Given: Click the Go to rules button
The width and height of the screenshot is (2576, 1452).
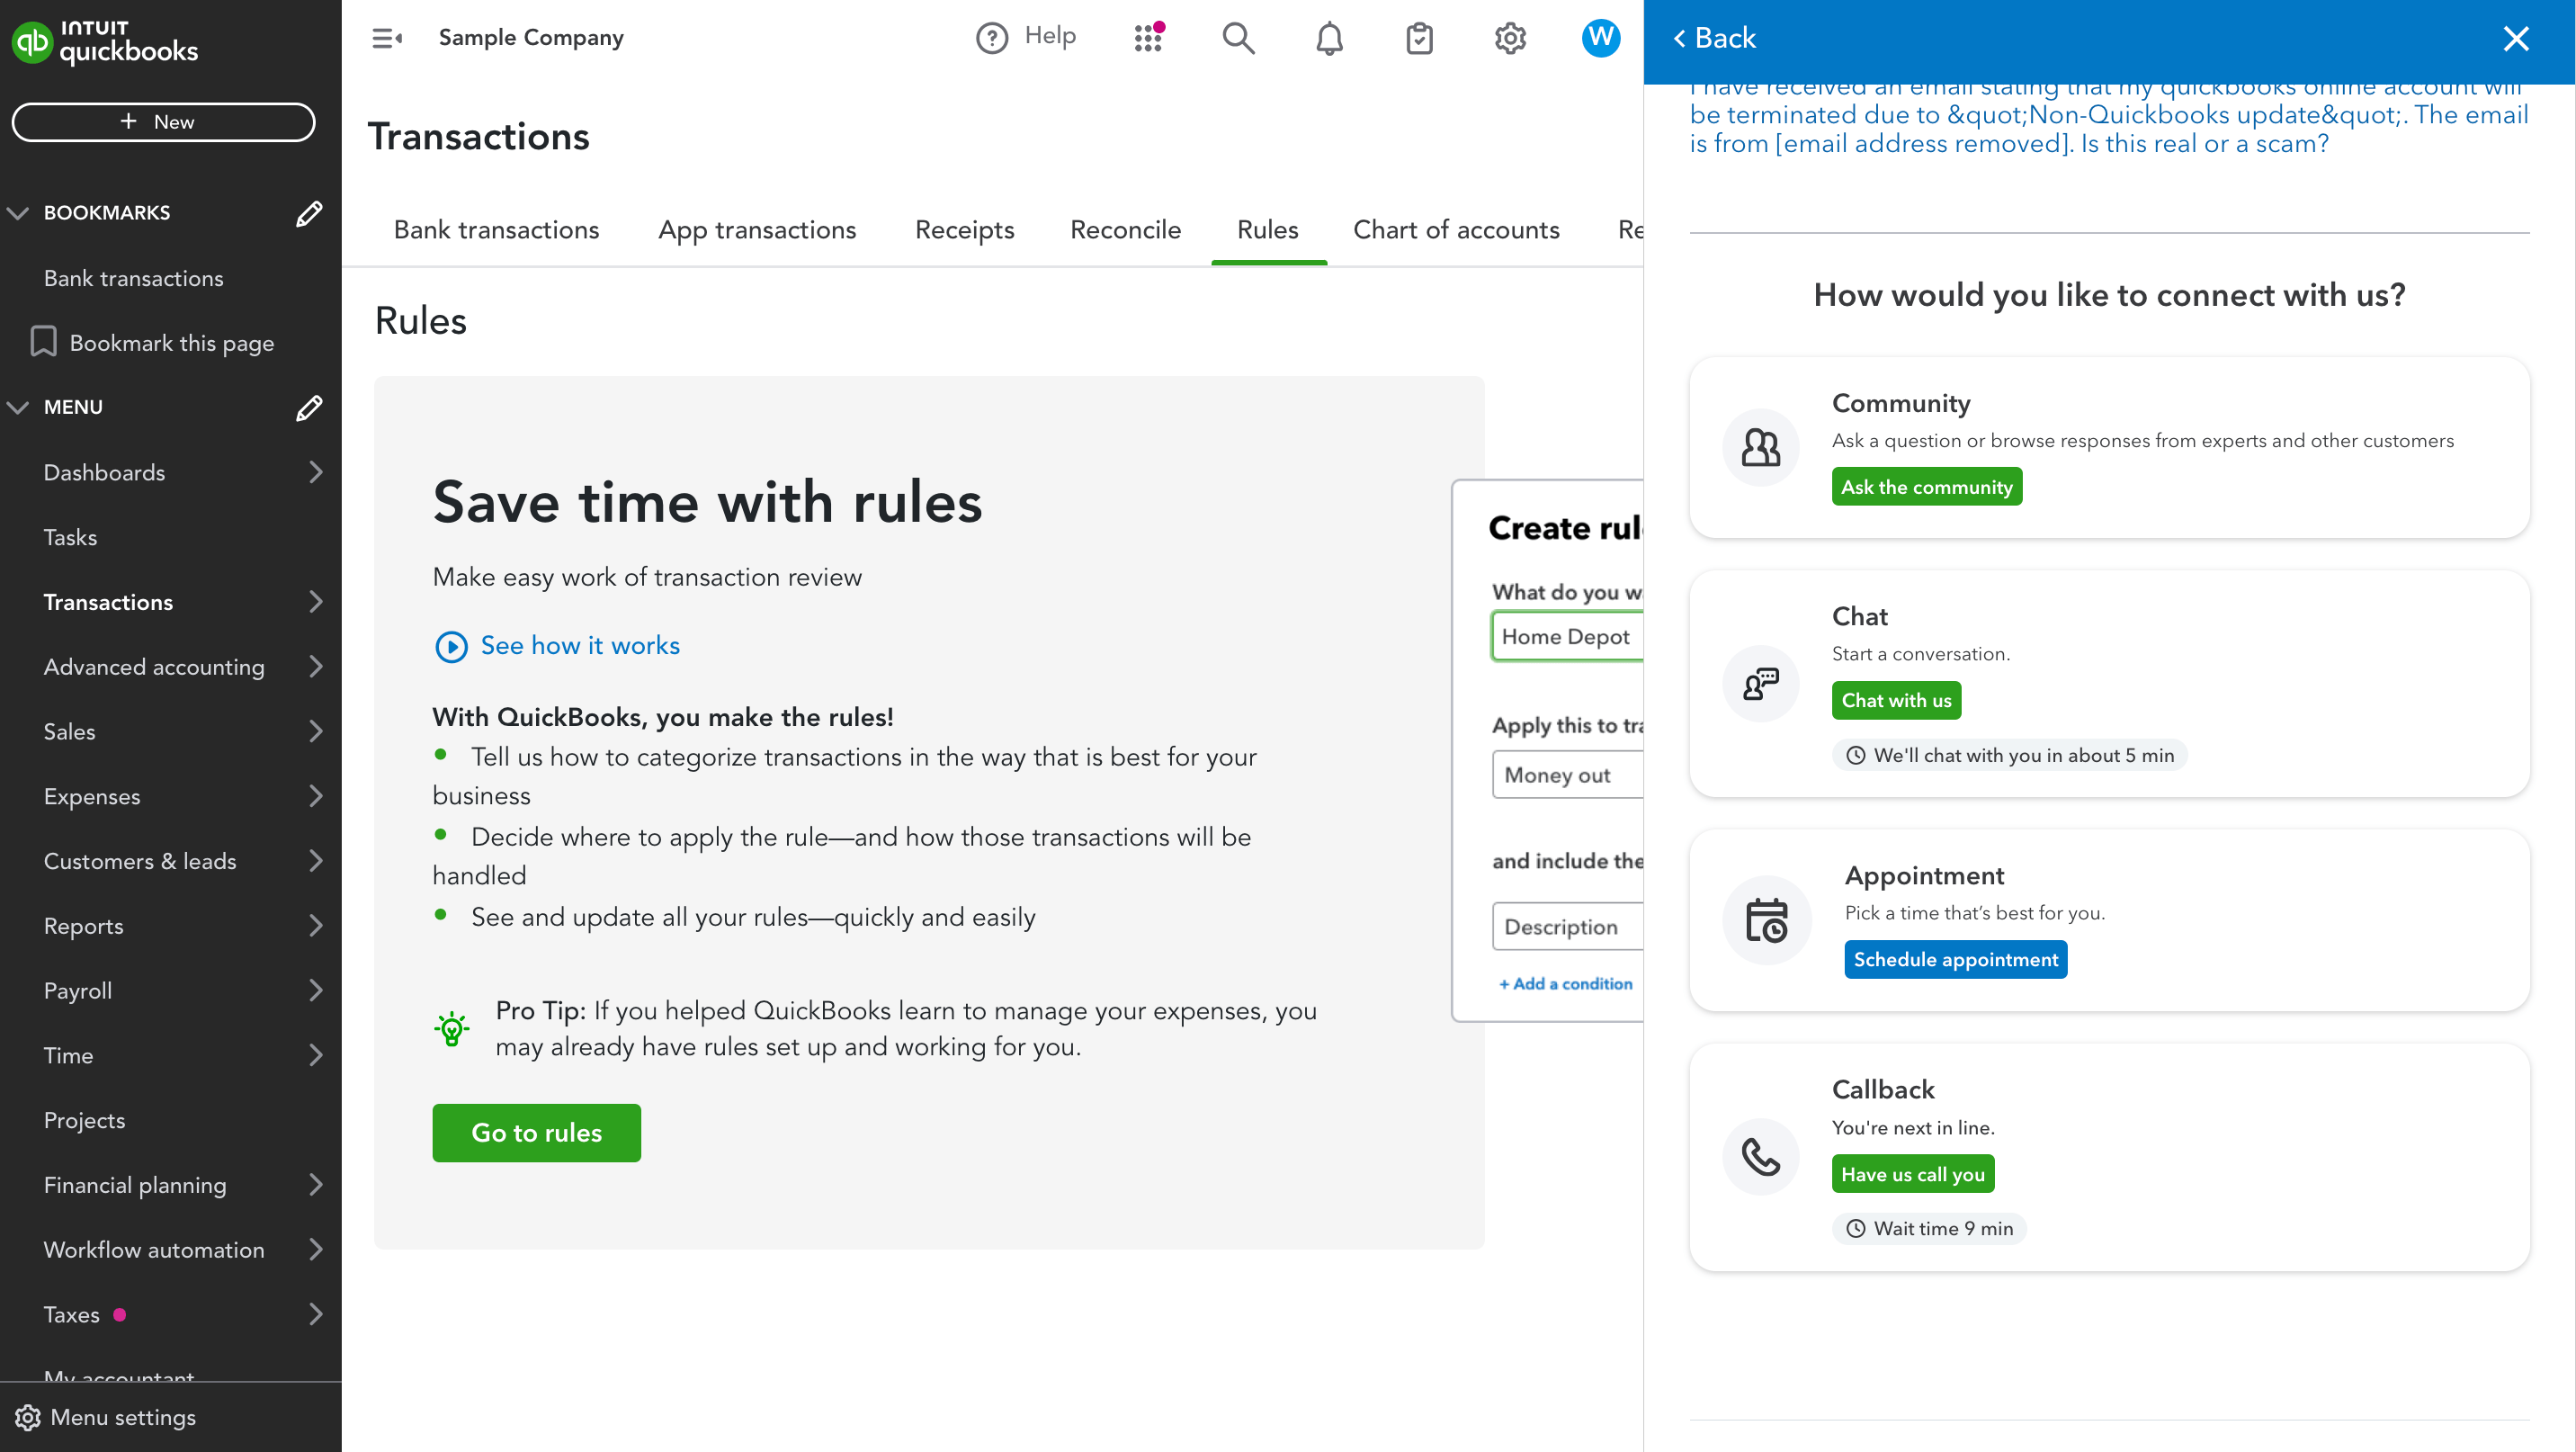Looking at the screenshot, I should click(x=536, y=1132).
